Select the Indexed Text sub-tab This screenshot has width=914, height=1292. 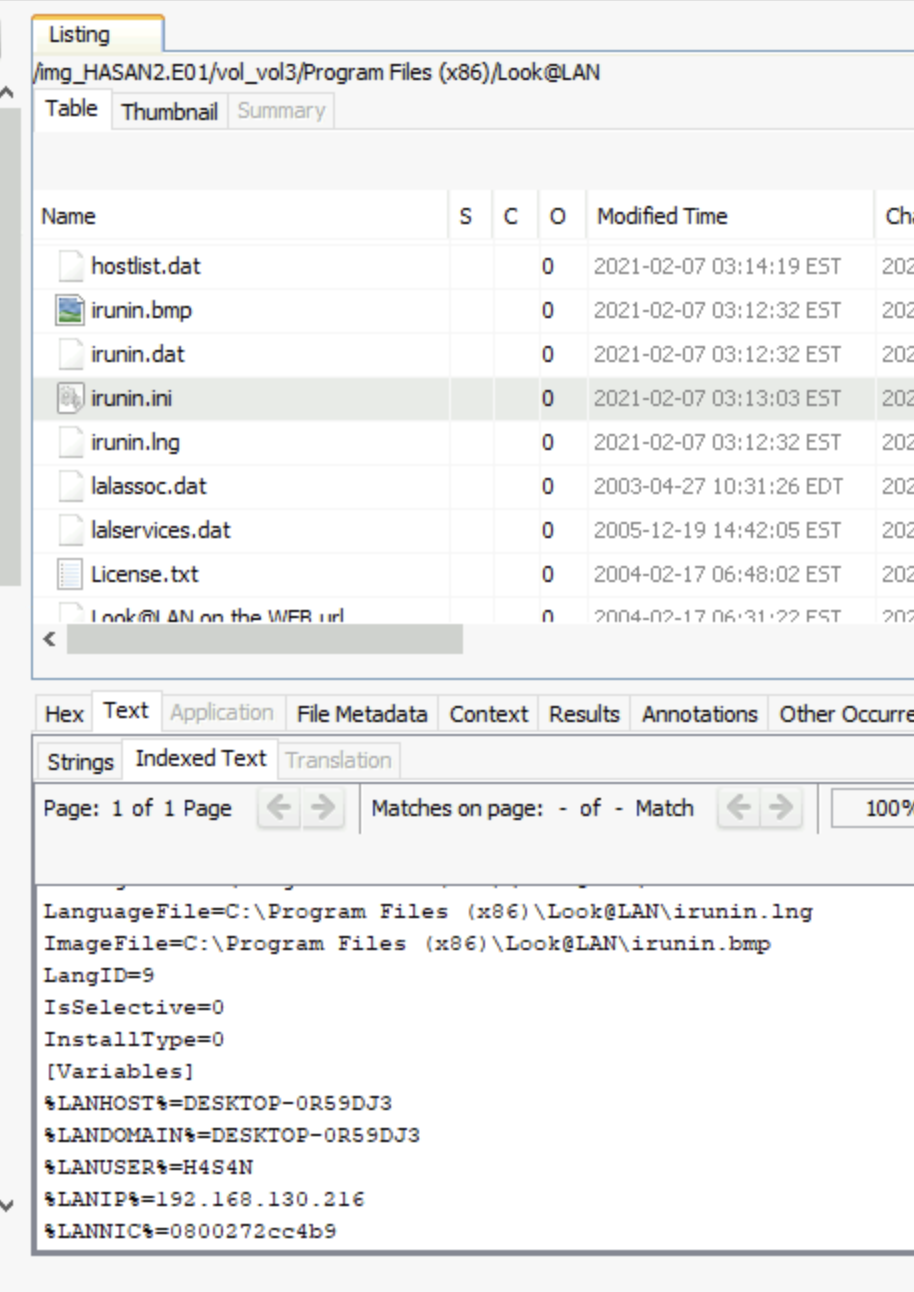[x=201, y=759]
